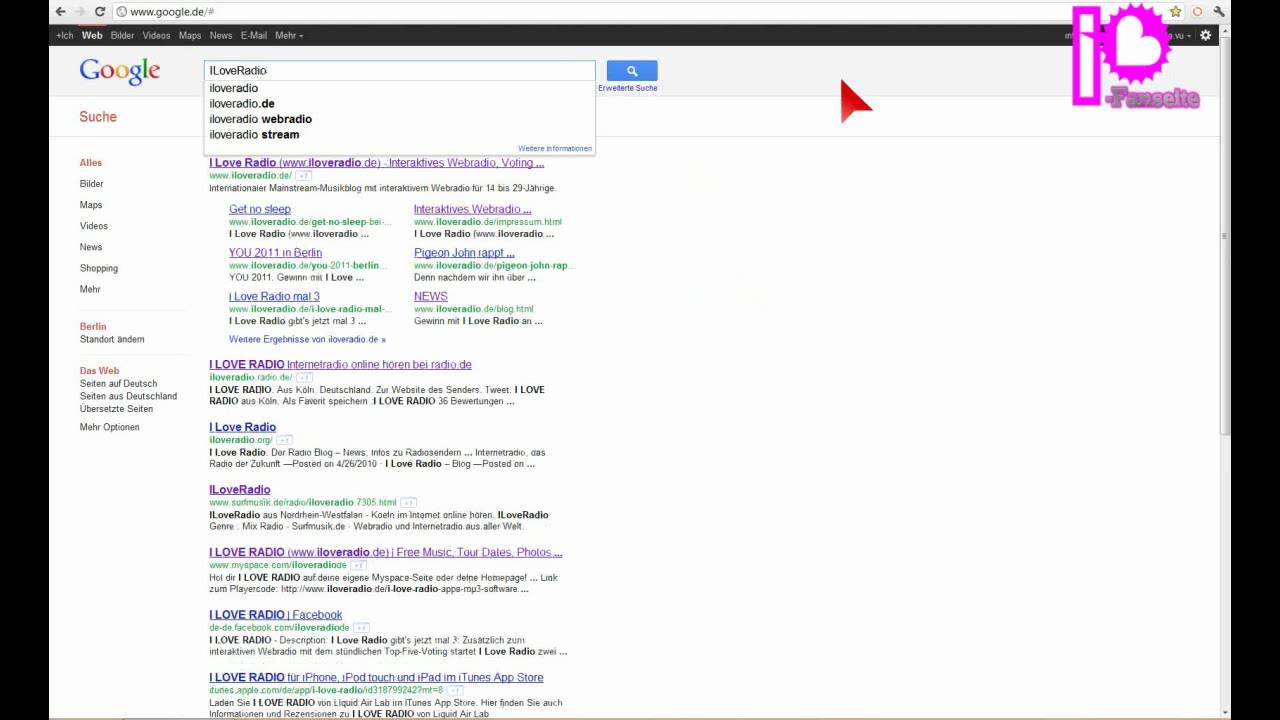Open 'I LOVE RADIO für iPhone' iTunes result

[376, 678]
